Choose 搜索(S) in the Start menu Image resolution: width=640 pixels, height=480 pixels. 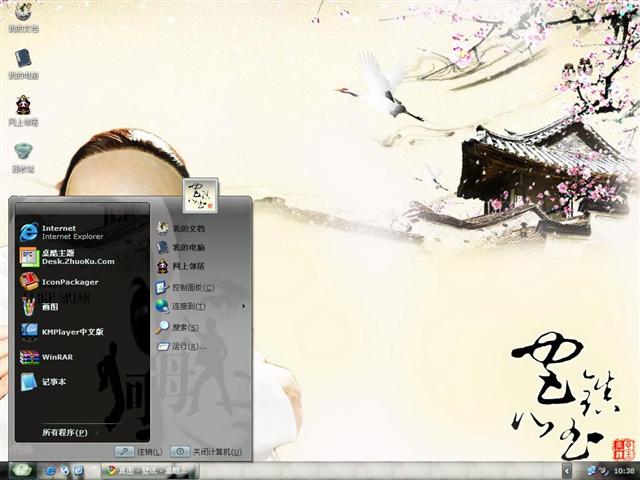pyautogui.click(x=178, y=327)
